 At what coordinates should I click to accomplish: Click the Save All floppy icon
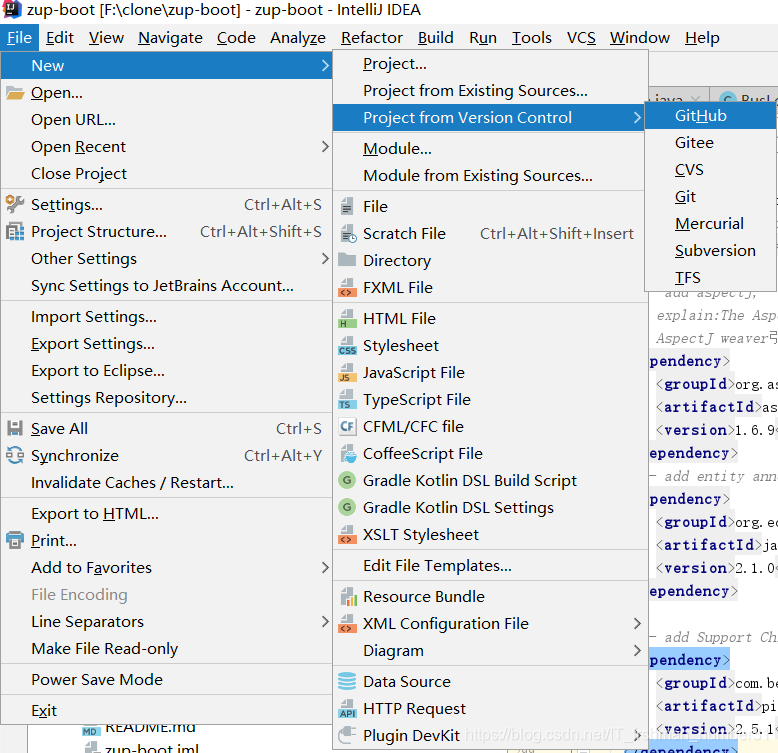[15, 428]
